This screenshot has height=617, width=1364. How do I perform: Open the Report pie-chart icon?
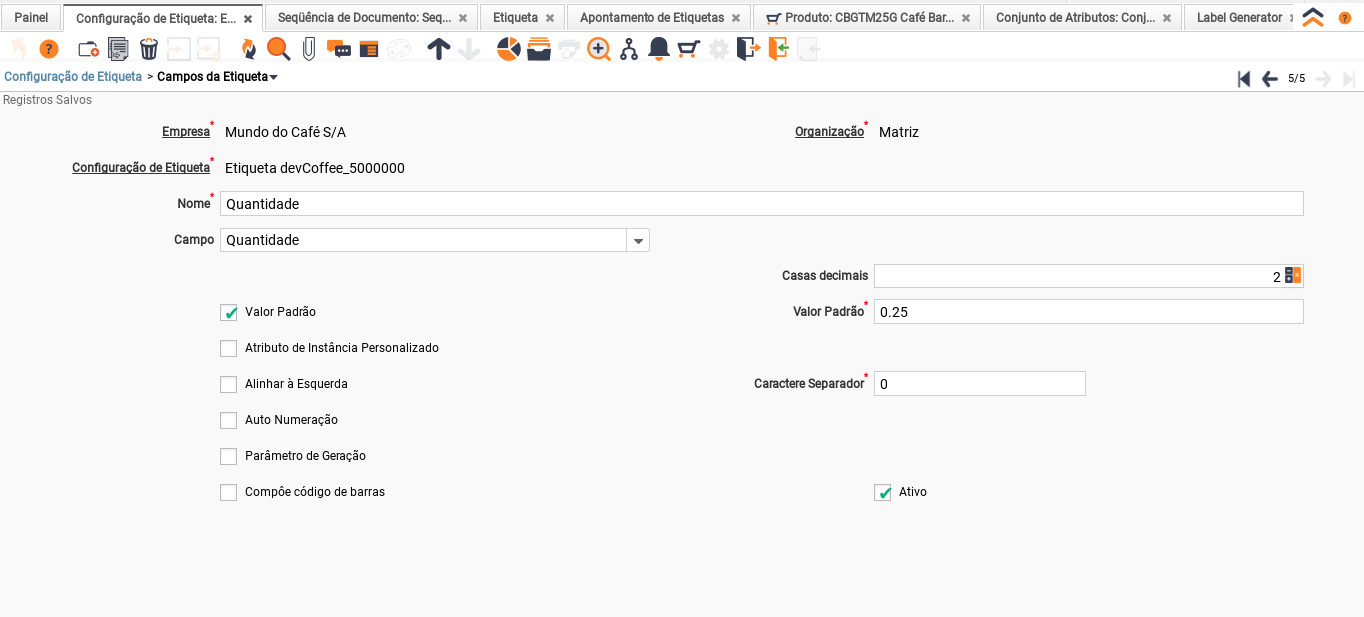[509, 49]
